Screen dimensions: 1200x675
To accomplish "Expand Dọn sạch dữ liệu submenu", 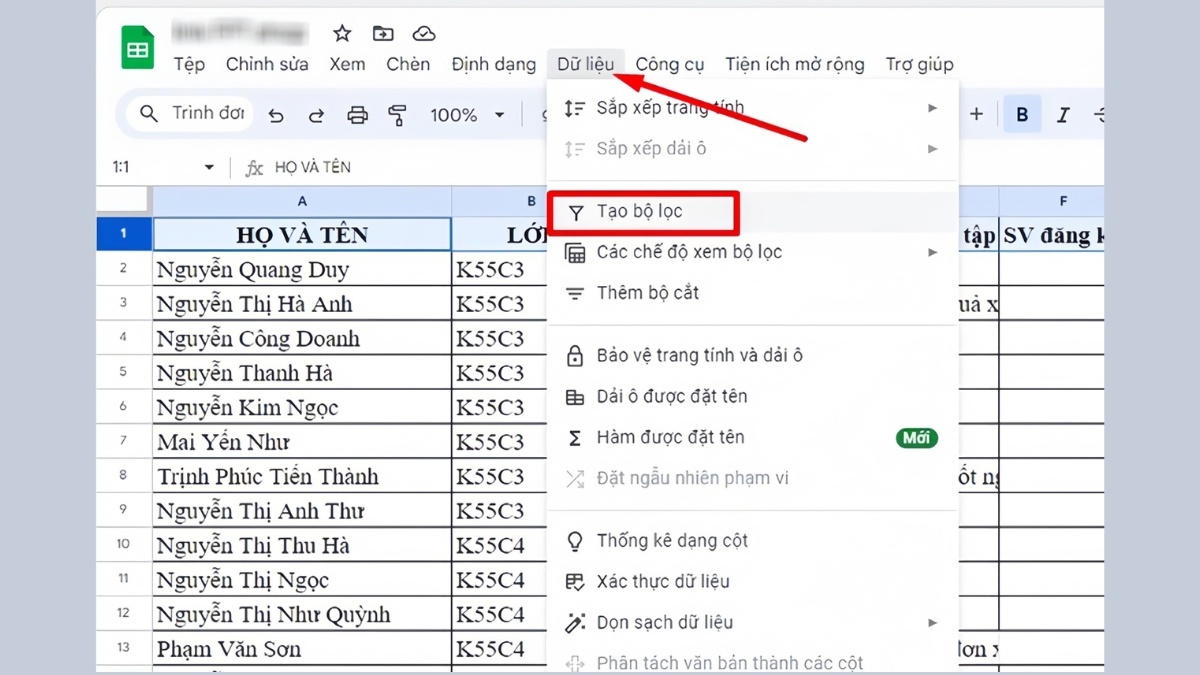I will [753, 622].
